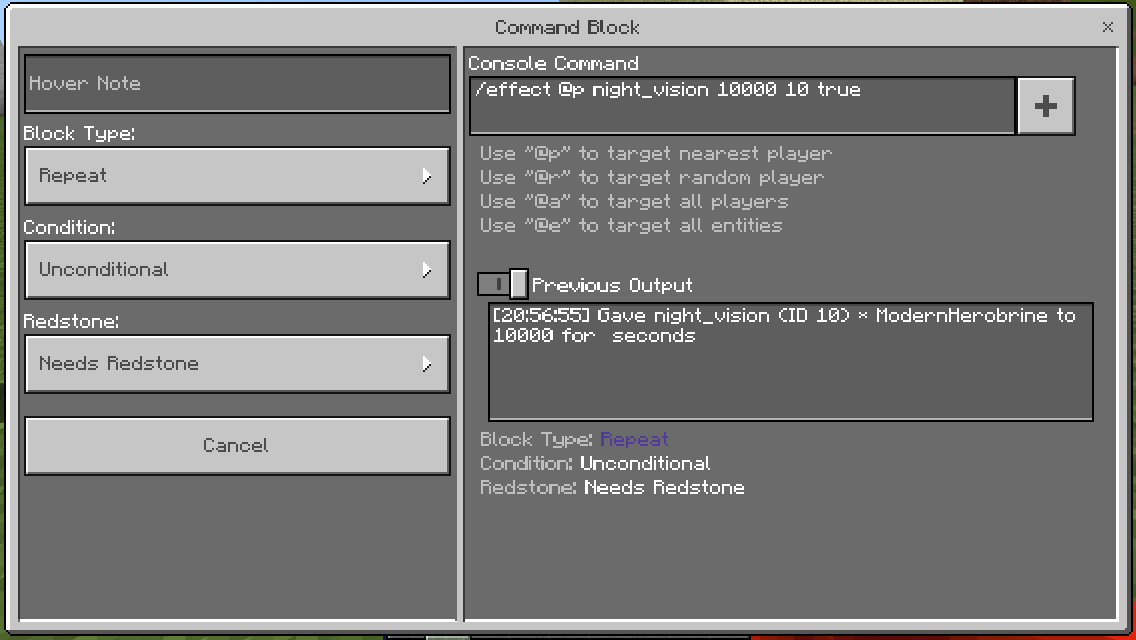Click the previous output log text box

[790, 362]
